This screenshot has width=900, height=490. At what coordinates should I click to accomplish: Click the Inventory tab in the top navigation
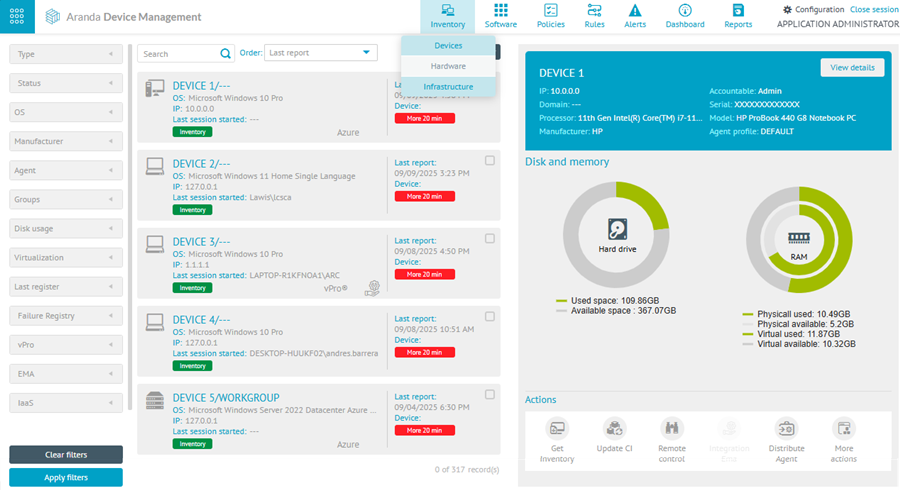coord(448,16)
